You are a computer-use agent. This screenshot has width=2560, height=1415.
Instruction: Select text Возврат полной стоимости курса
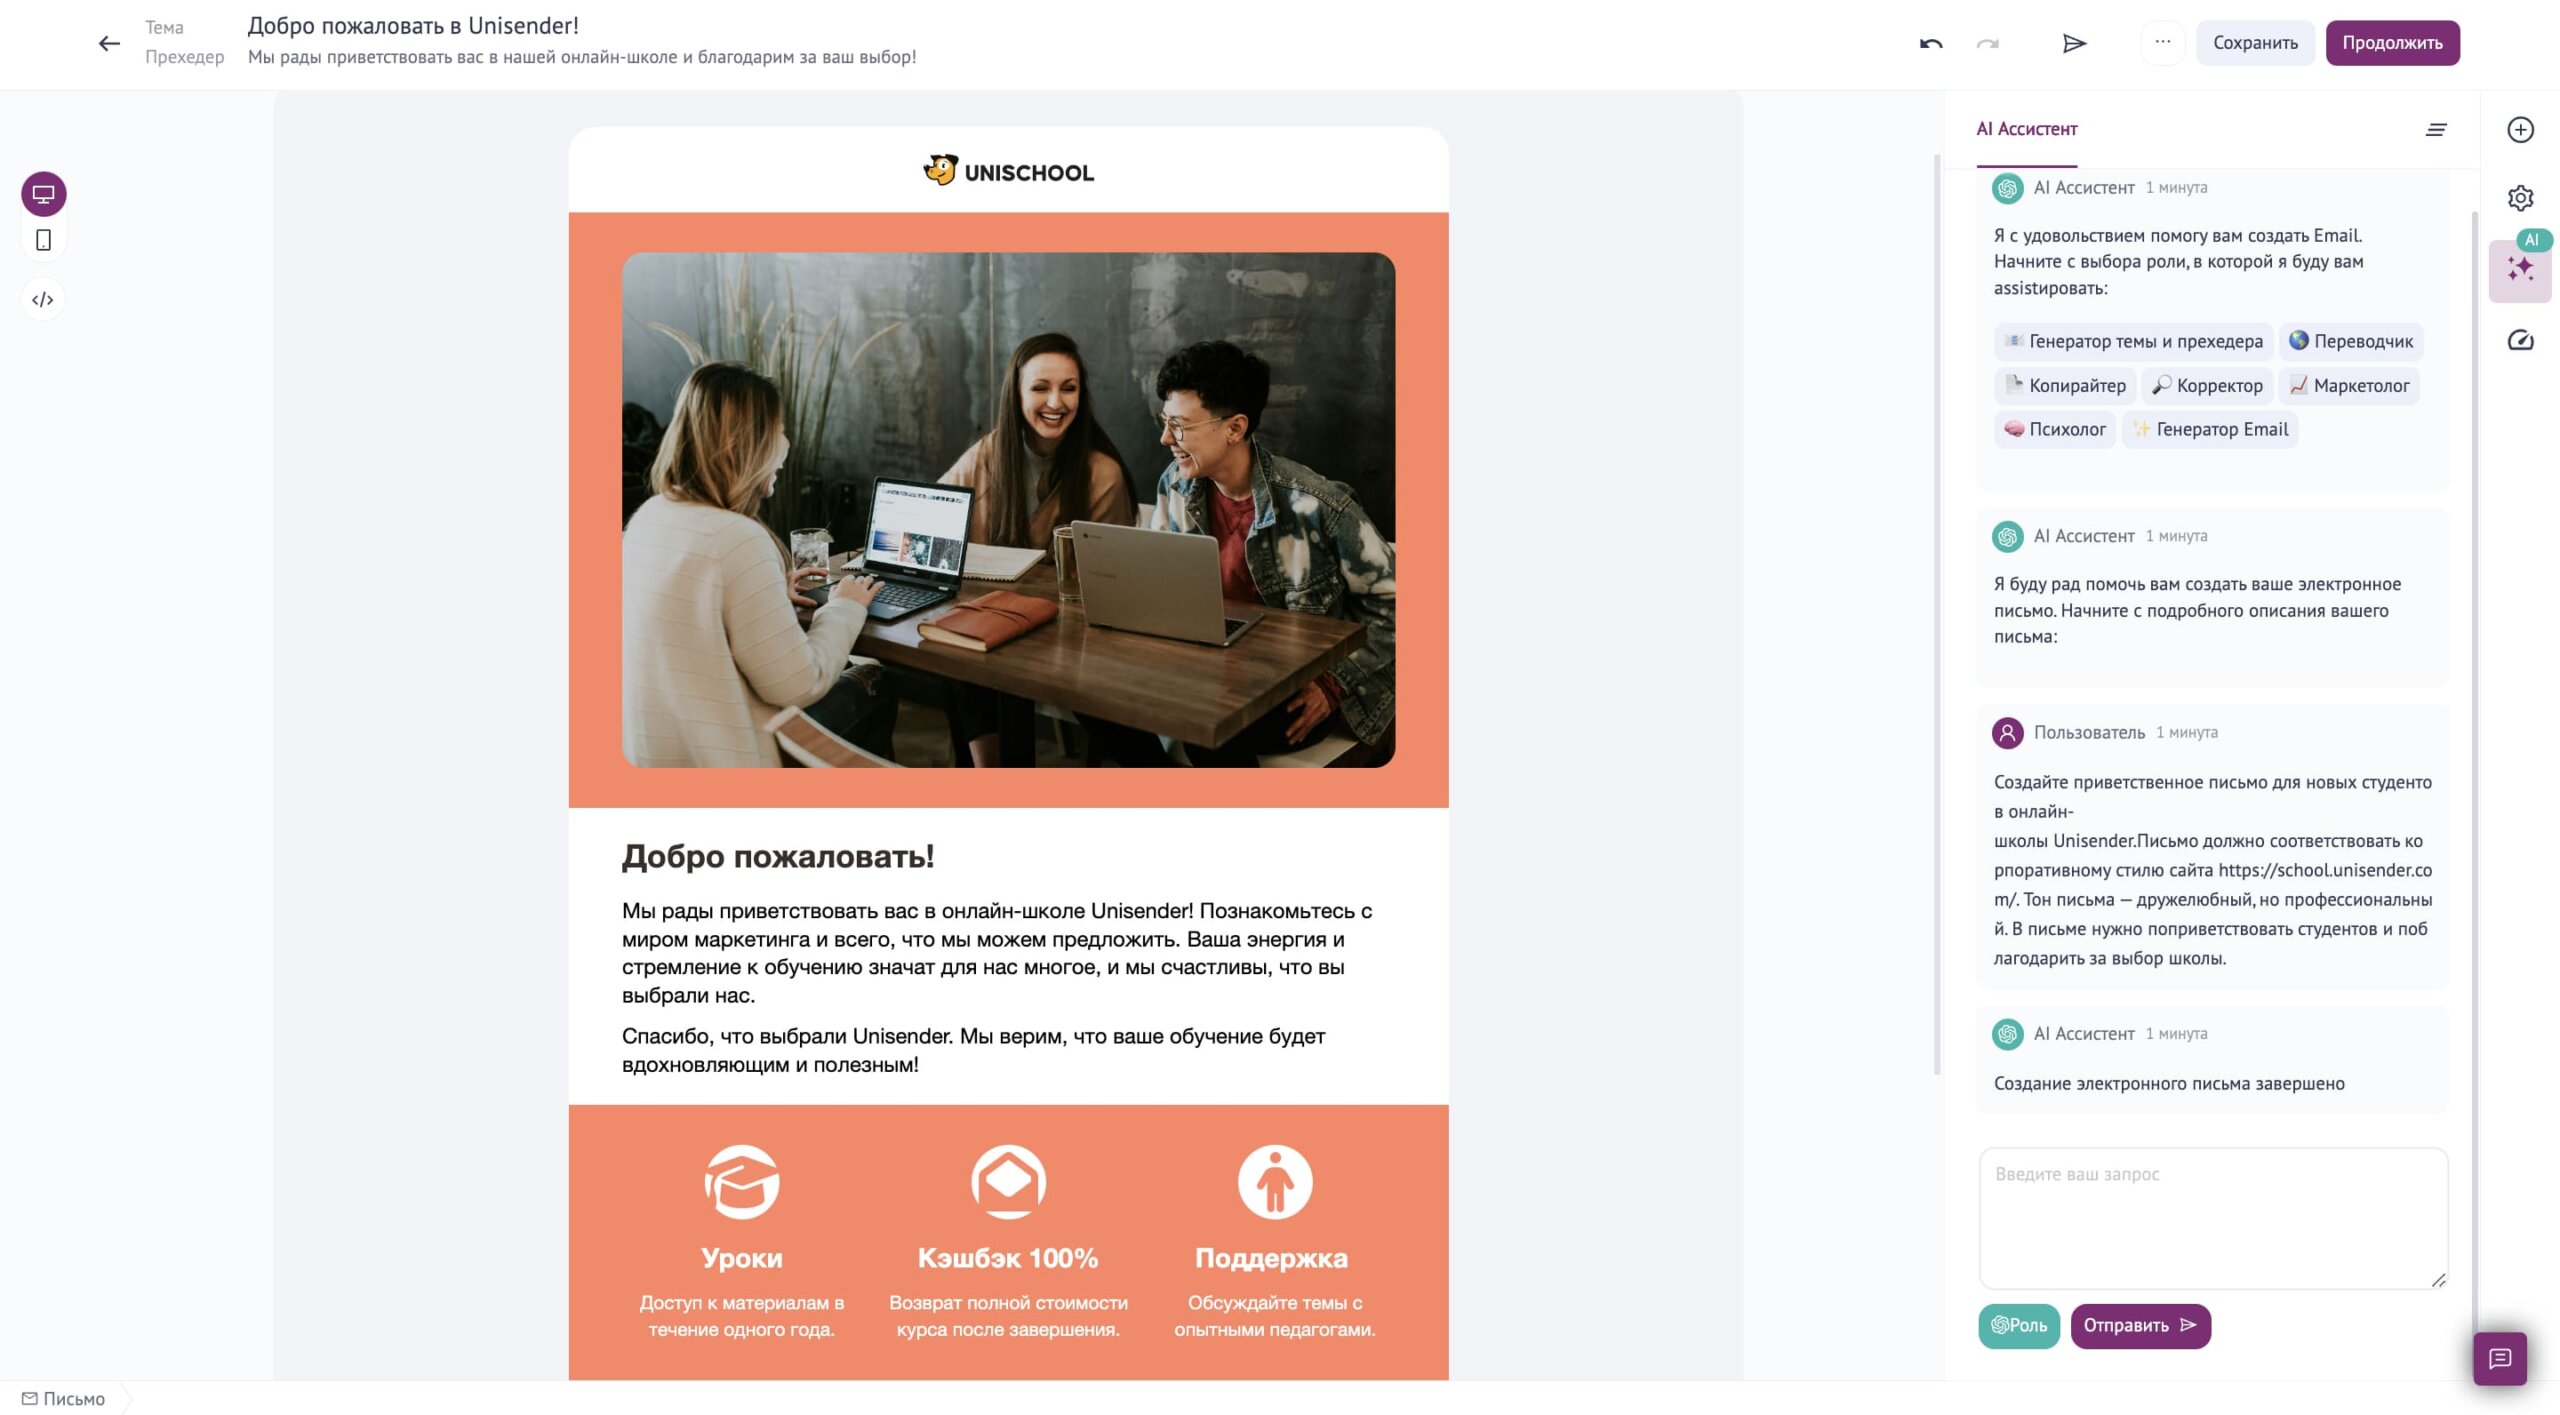(1008, 1315)
